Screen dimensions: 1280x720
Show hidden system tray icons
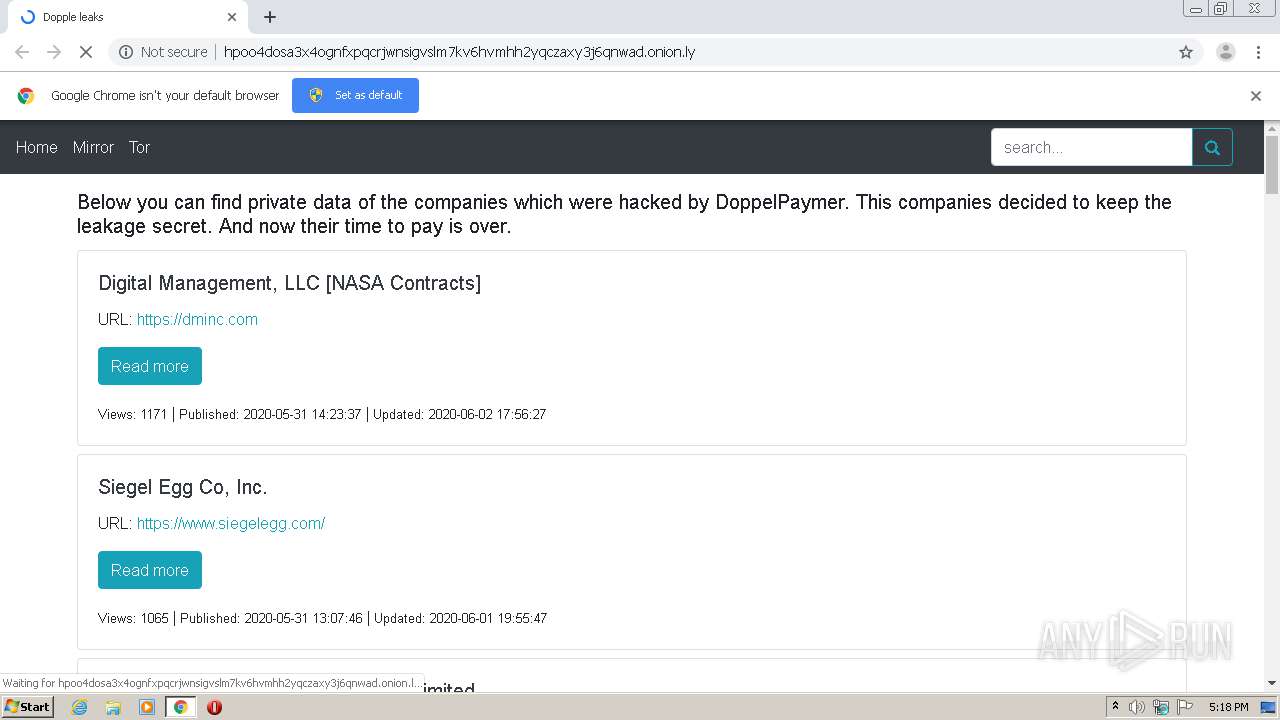coord(1115,706)
